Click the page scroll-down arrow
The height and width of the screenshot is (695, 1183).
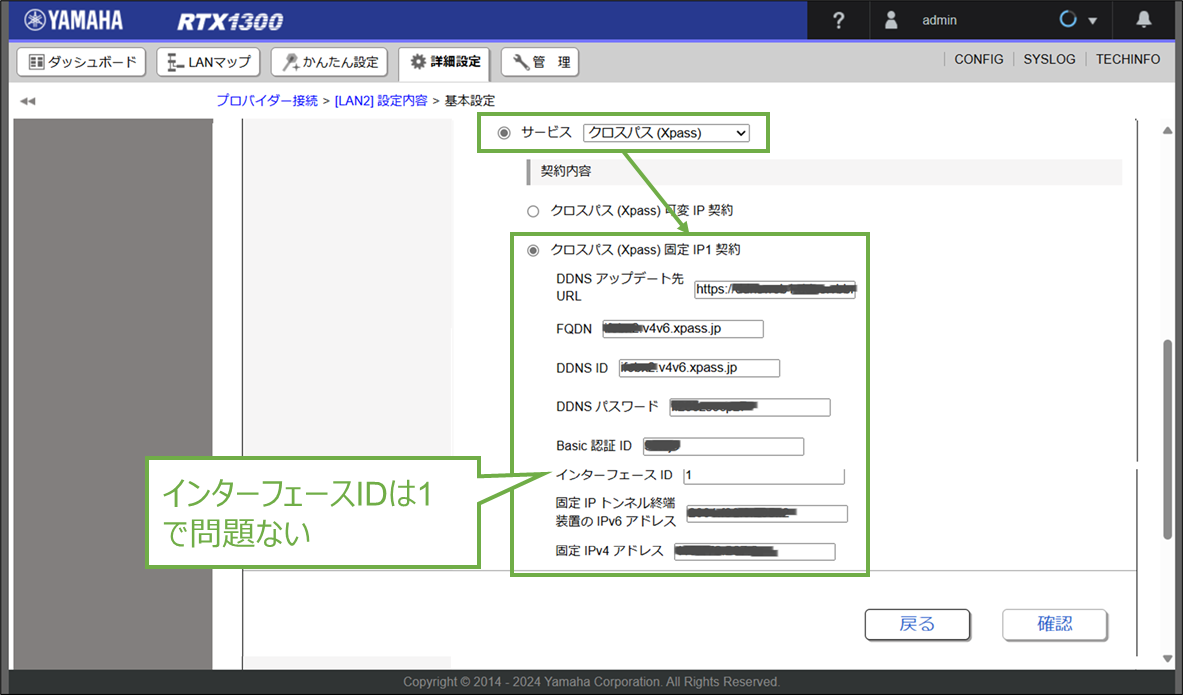point(1167,659)
